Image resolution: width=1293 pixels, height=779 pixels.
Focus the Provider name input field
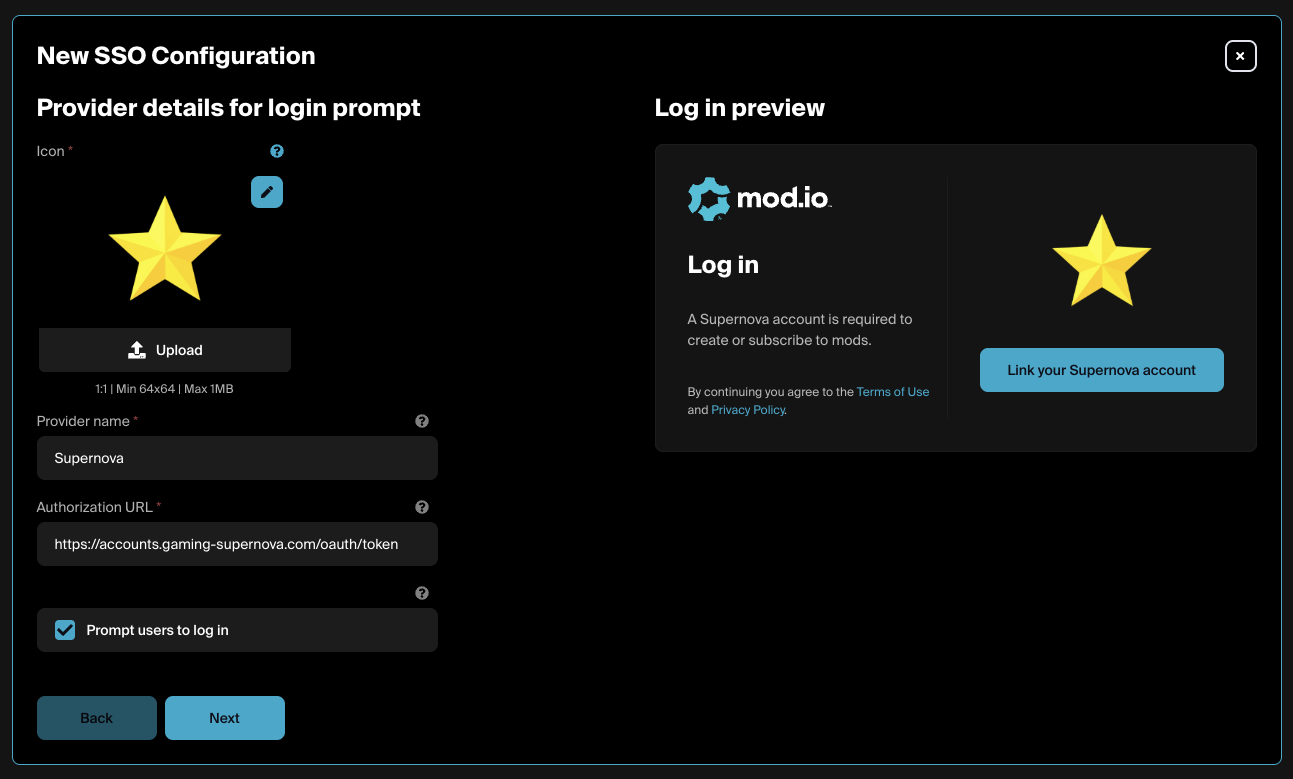tap(237, 458)
